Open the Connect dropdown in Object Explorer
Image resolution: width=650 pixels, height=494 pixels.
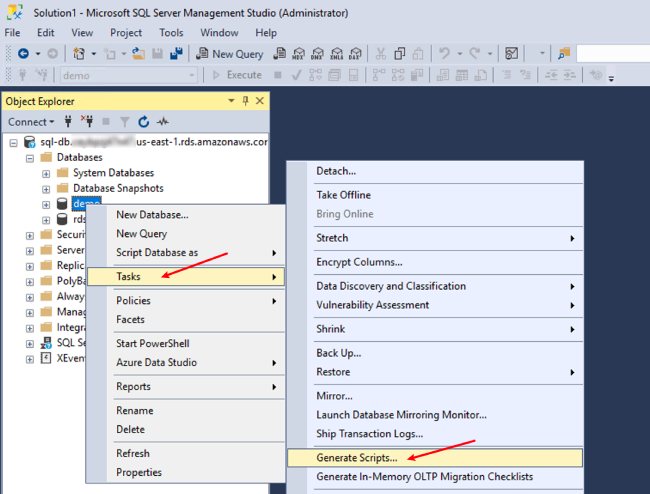click(x=31, y=122)
